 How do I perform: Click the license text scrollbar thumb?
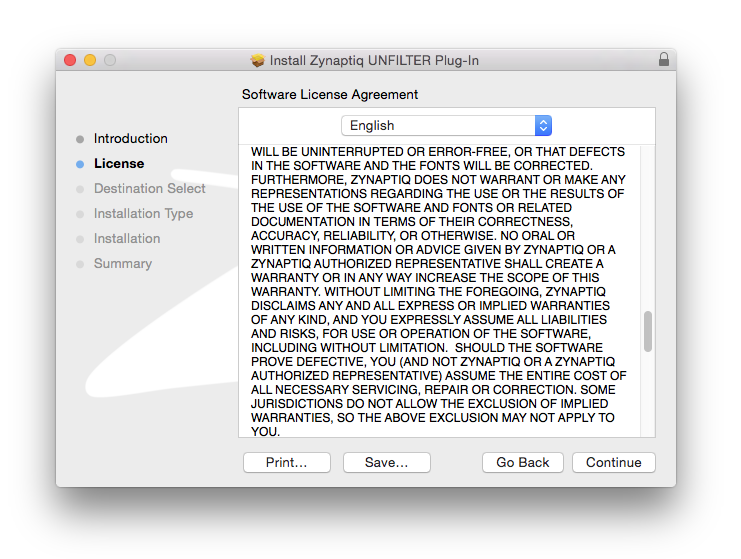coord(648,331)
